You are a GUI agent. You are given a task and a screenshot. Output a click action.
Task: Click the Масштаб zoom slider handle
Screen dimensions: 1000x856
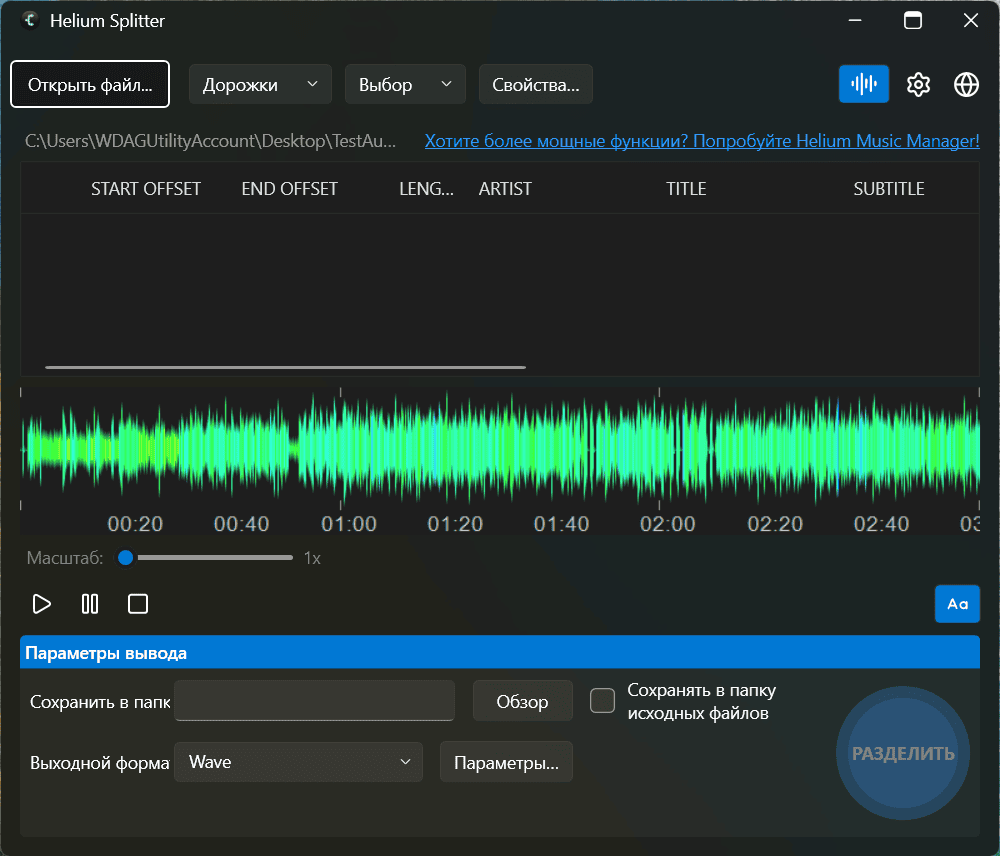(x=126, y=557)
